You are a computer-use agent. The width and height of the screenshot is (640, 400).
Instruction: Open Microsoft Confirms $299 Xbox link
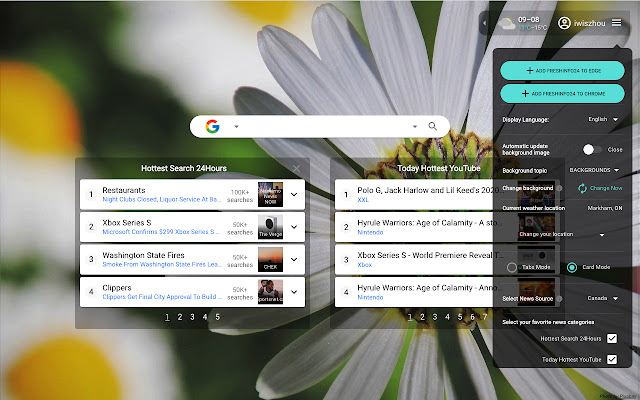pos(162,232)
